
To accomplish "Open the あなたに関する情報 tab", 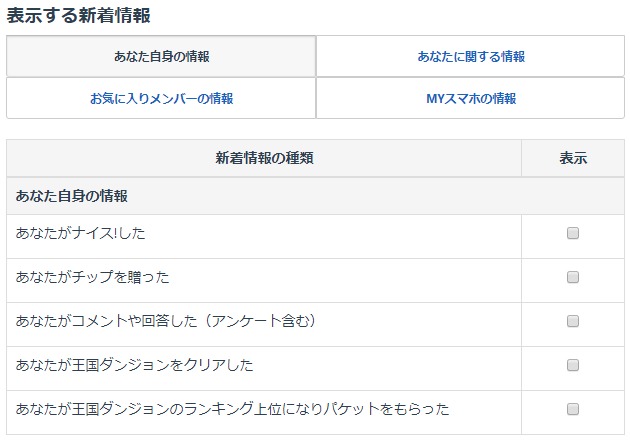I will pyautogui.click(x=471, y=56).
